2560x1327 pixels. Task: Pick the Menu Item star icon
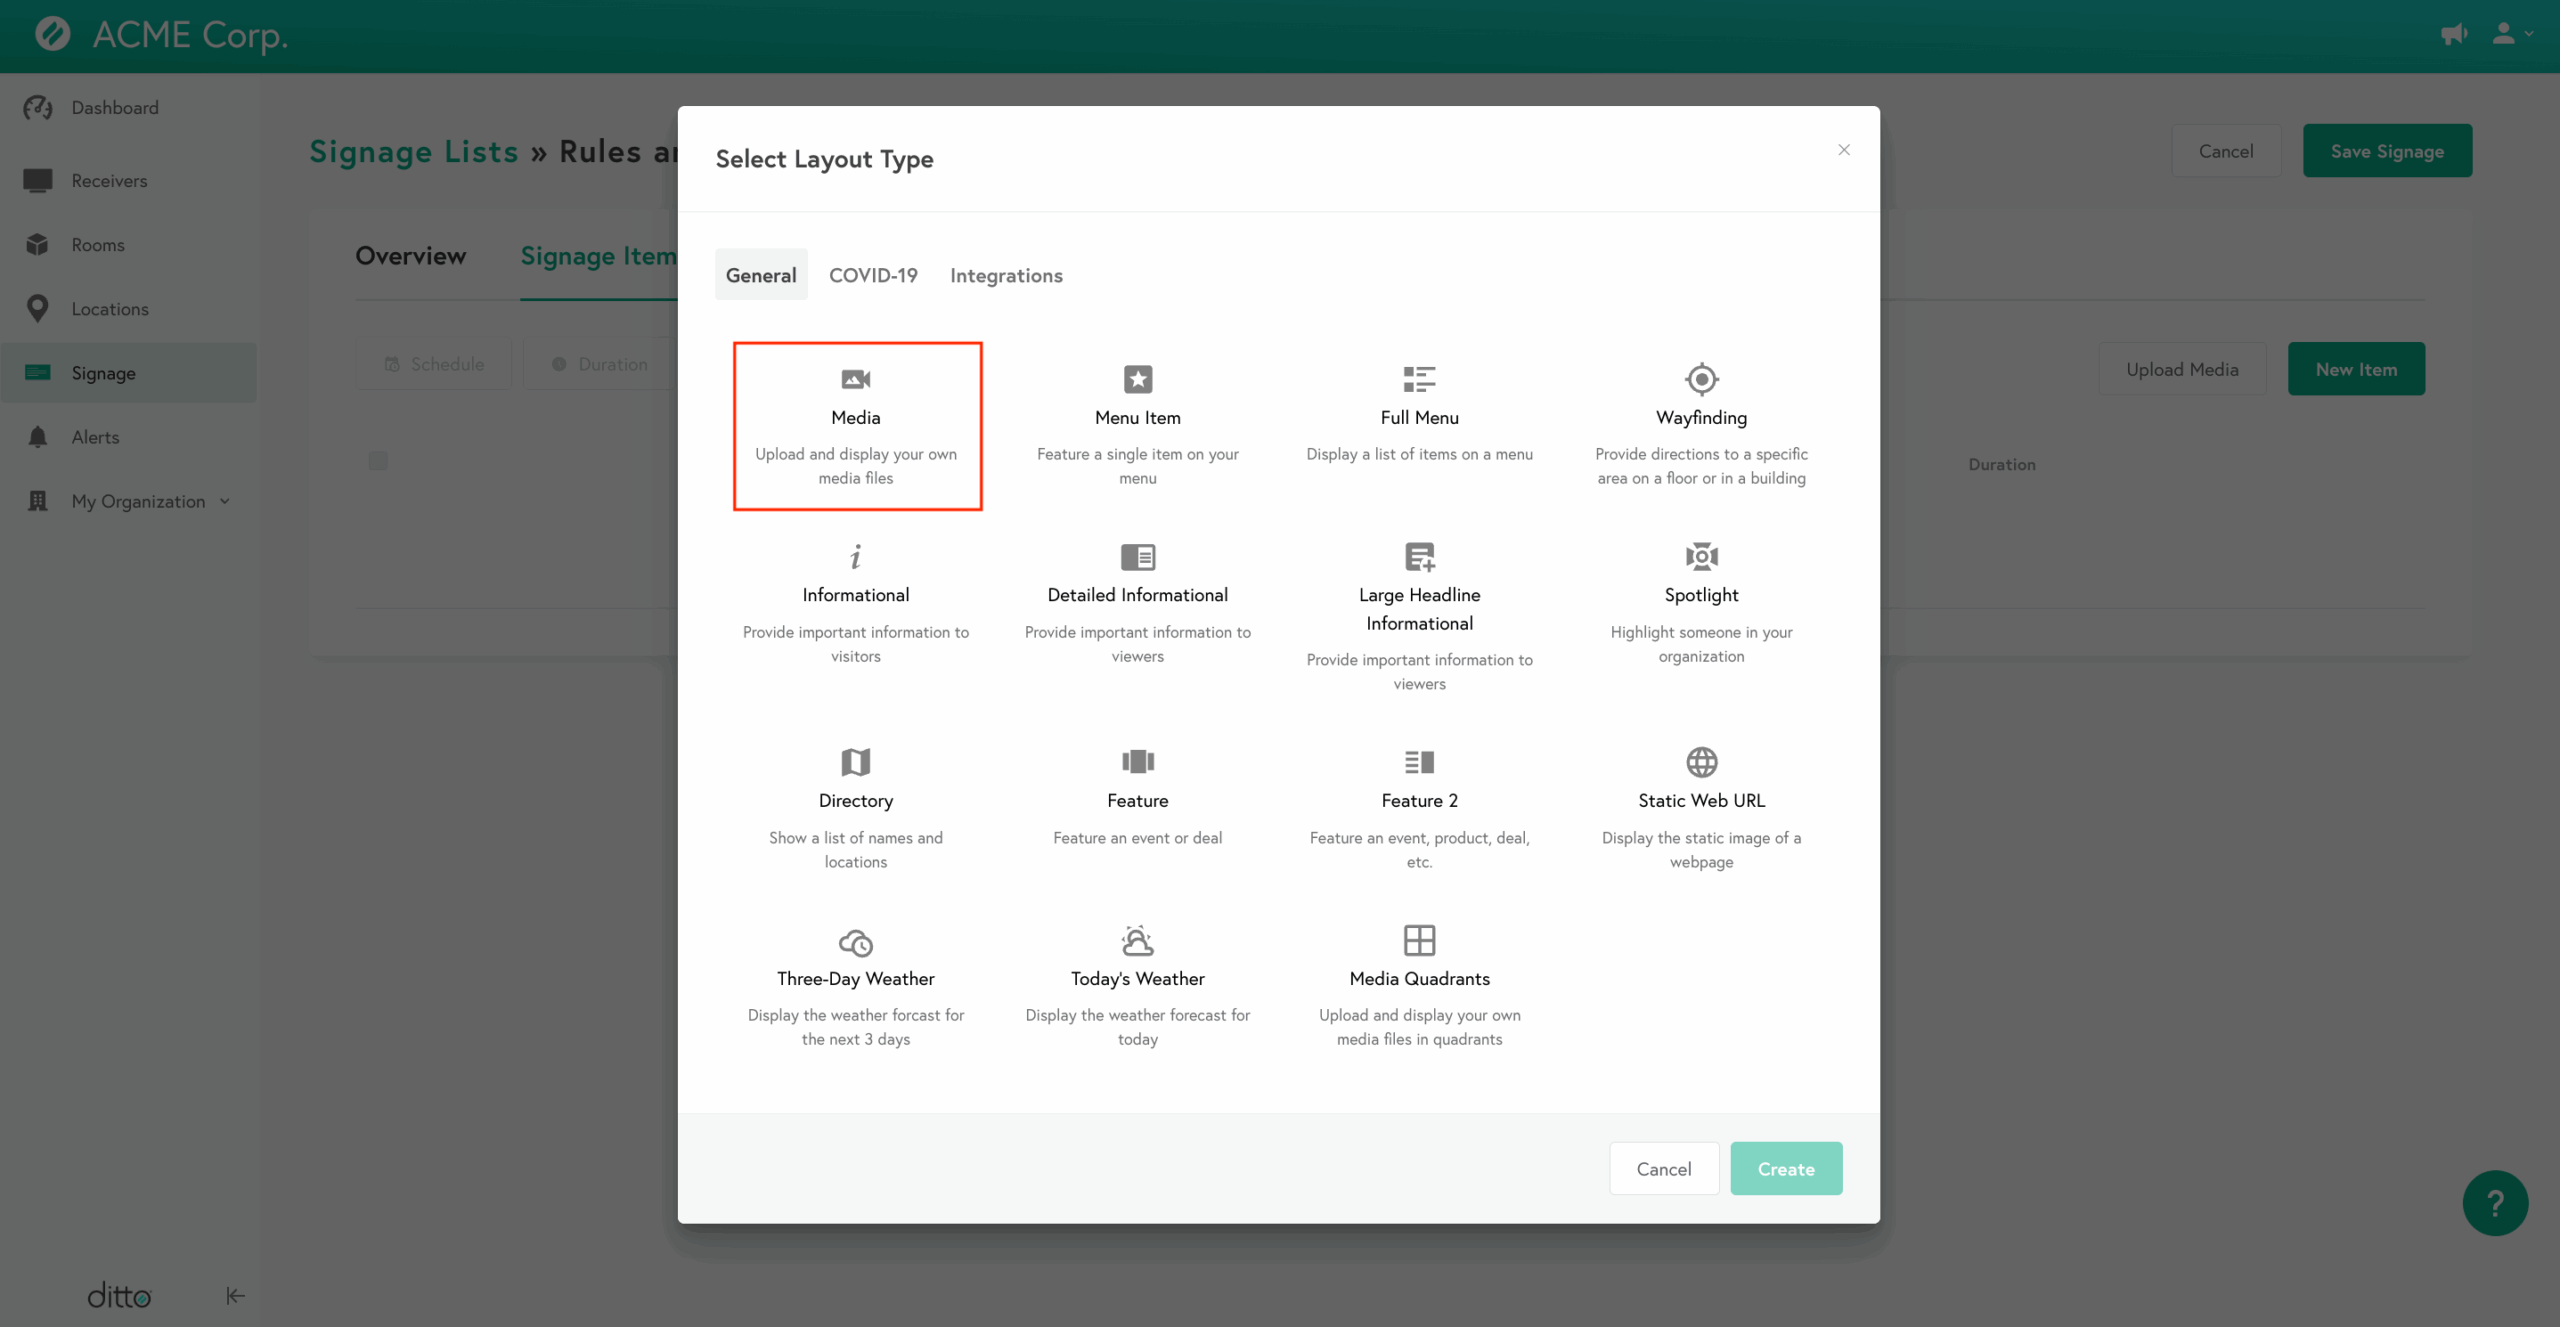[1137, 379]
